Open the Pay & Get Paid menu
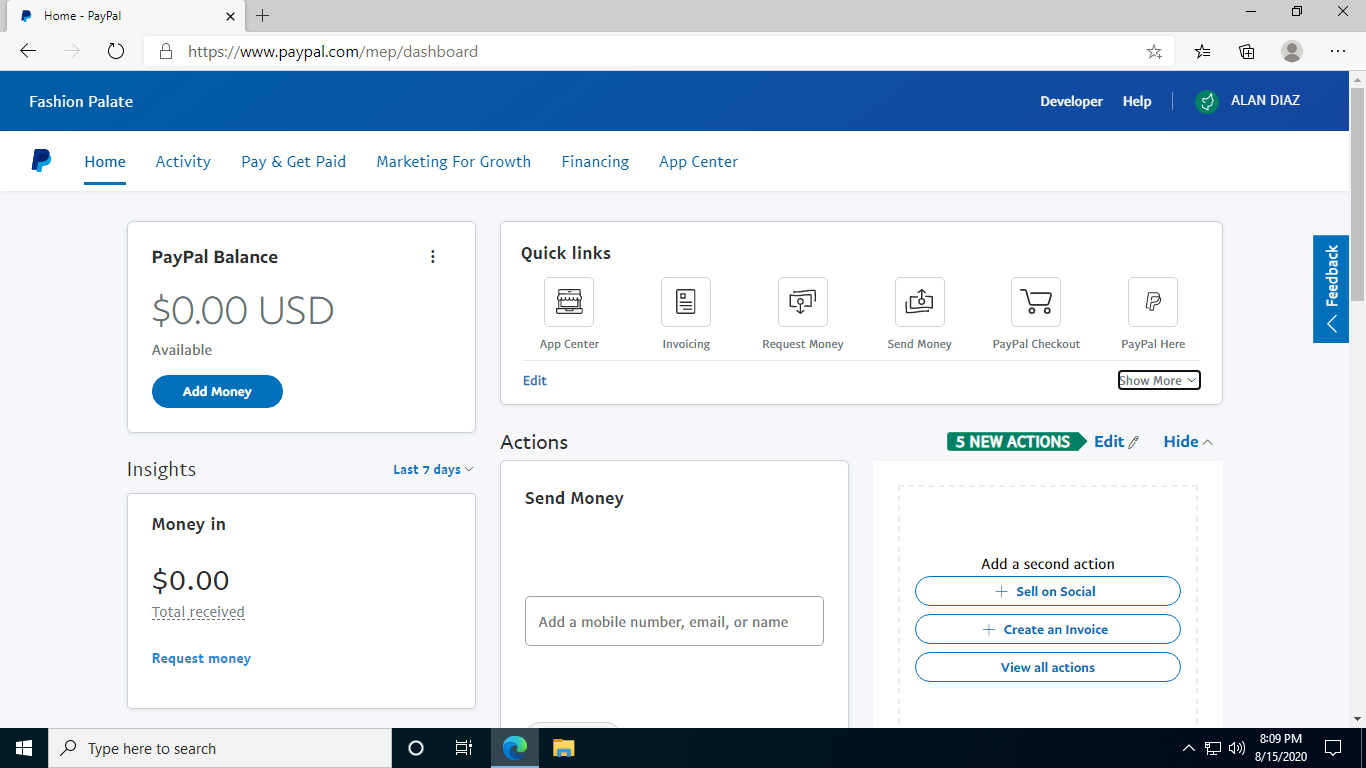 point(294,162)
